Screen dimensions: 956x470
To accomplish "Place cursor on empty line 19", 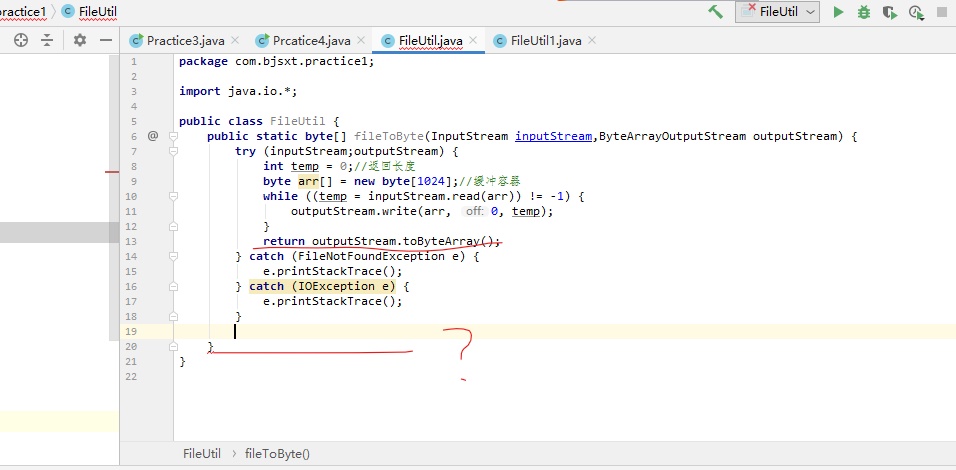I will (x=565, y=331).
